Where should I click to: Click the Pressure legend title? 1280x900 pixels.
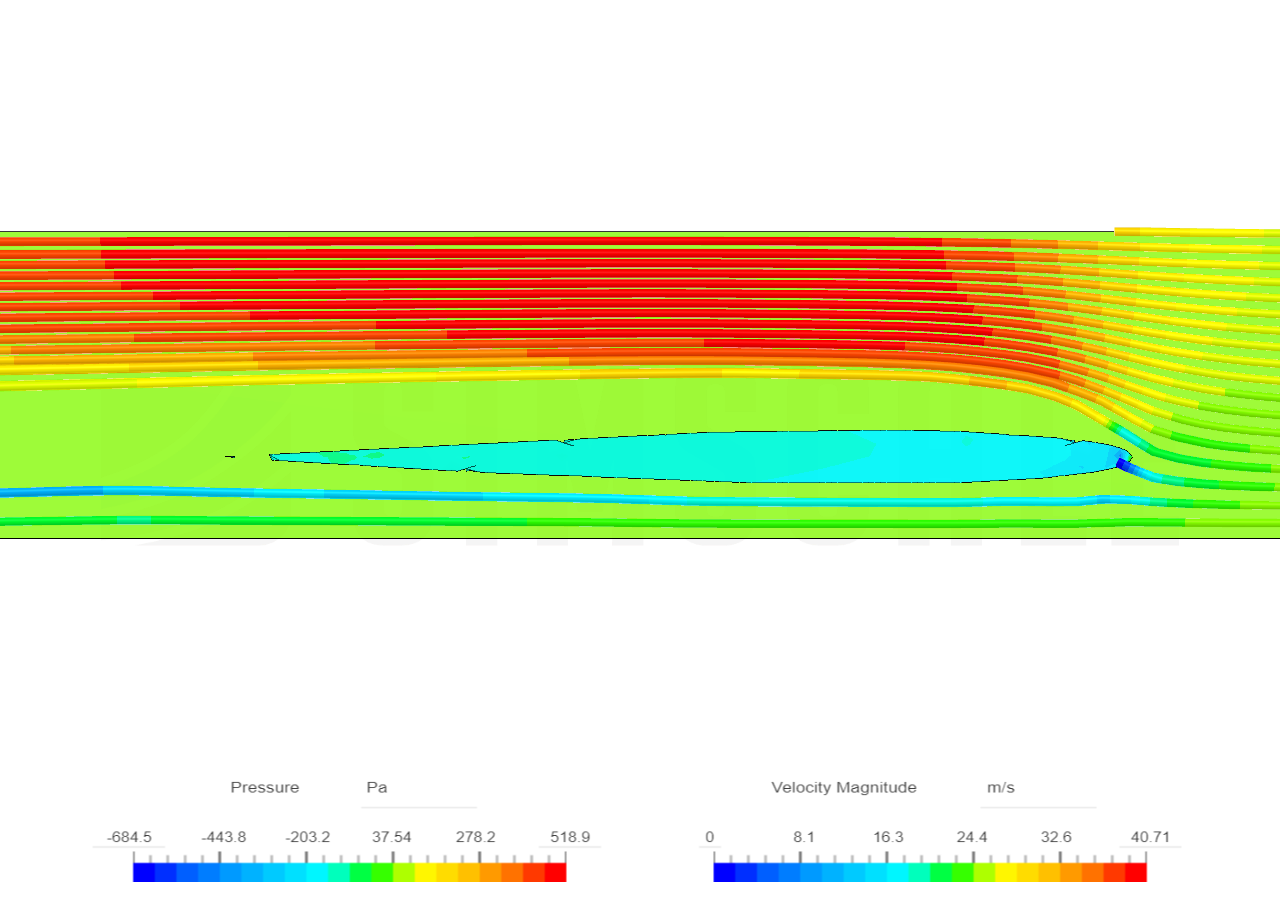pyautogui.click(x=265, y=787)
